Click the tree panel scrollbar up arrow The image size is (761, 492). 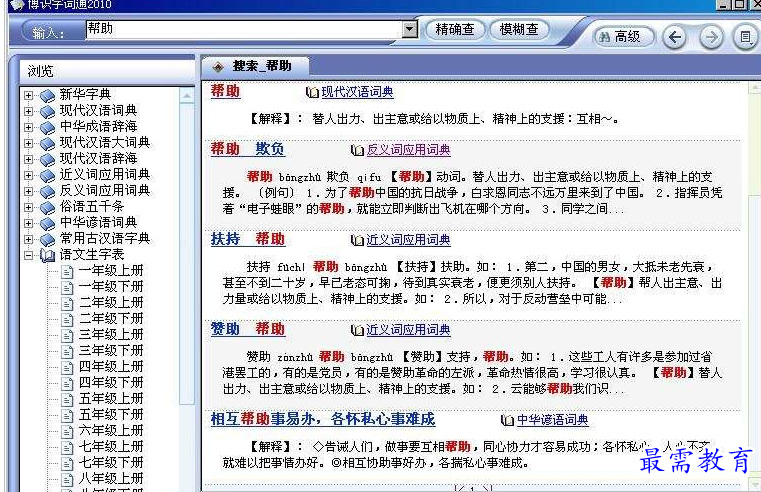[x=187, y=96]
